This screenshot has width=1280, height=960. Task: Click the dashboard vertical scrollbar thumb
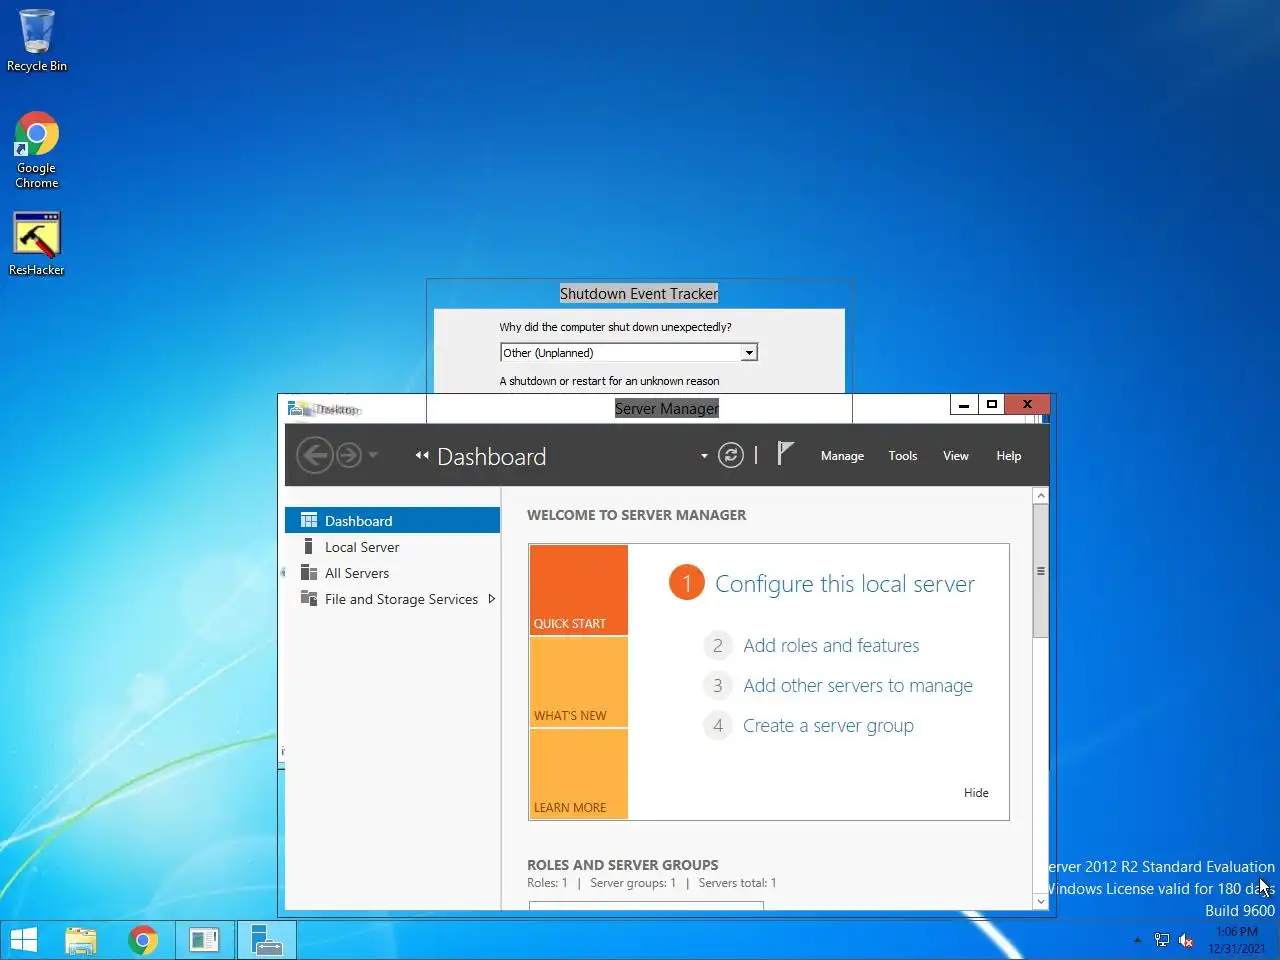tap(1040, 571)
